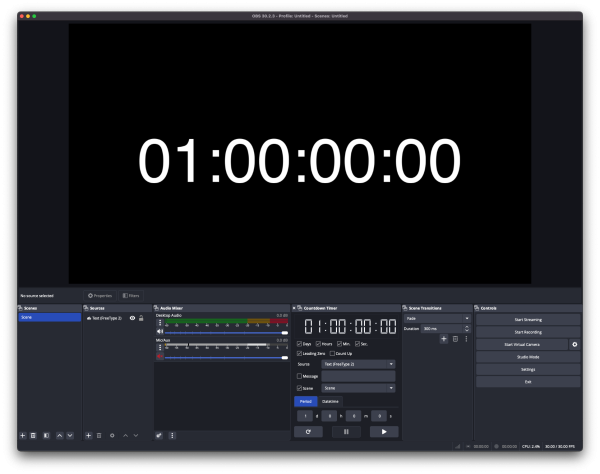Uncheck the Leading Zero checkbox
This screenshot has width=600, height=474.
pyautogui.click(x=300, y=354)
